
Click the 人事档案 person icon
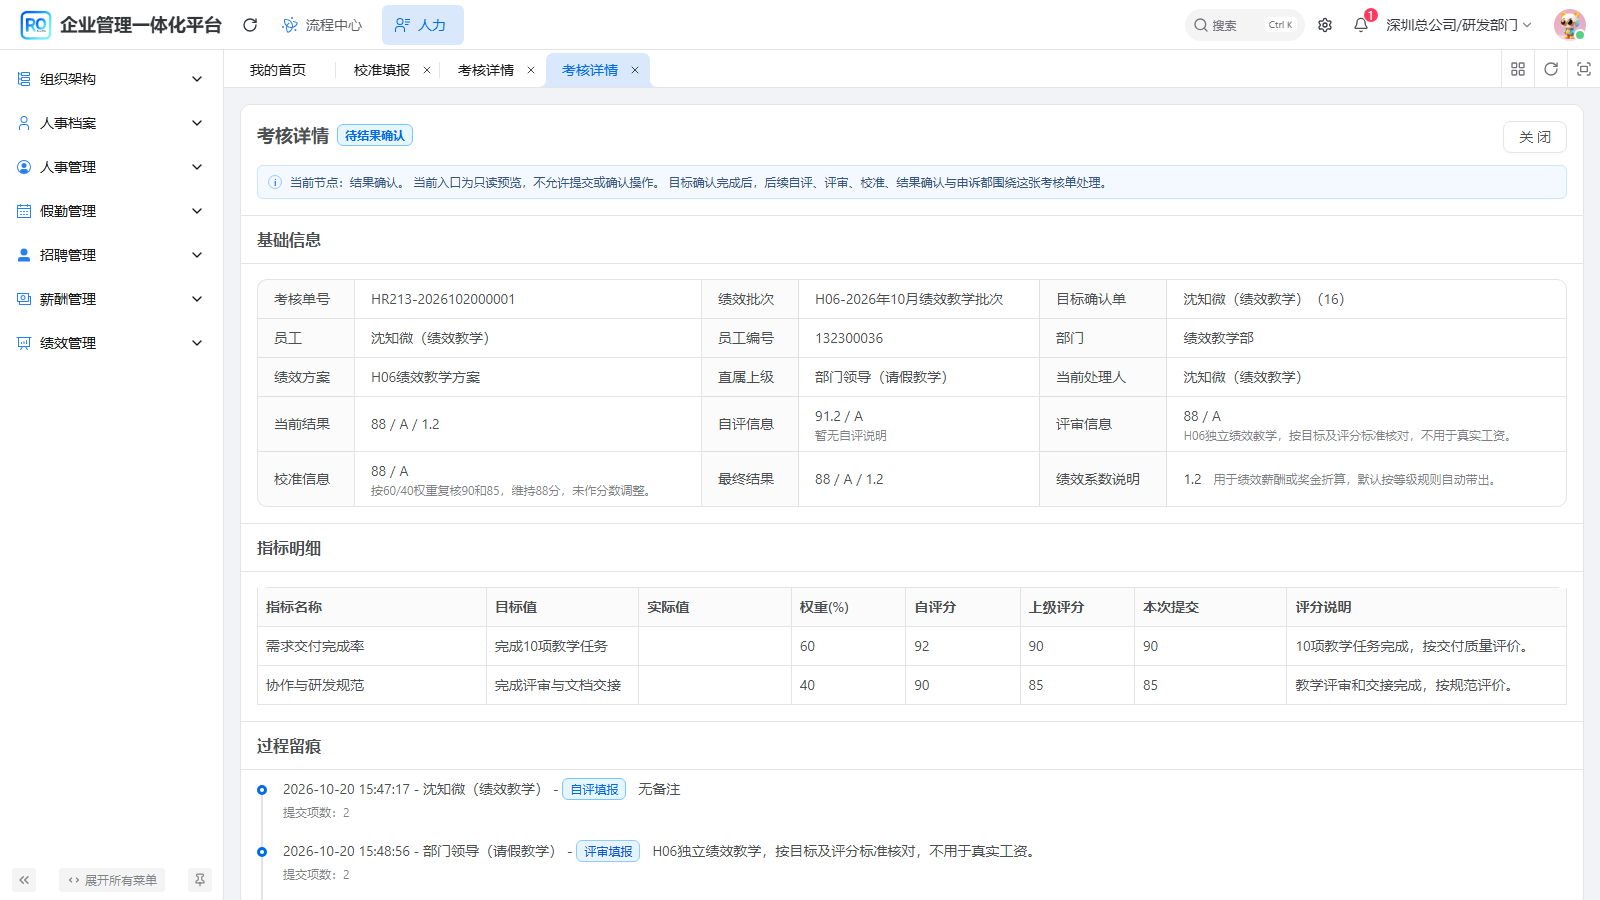24,123
